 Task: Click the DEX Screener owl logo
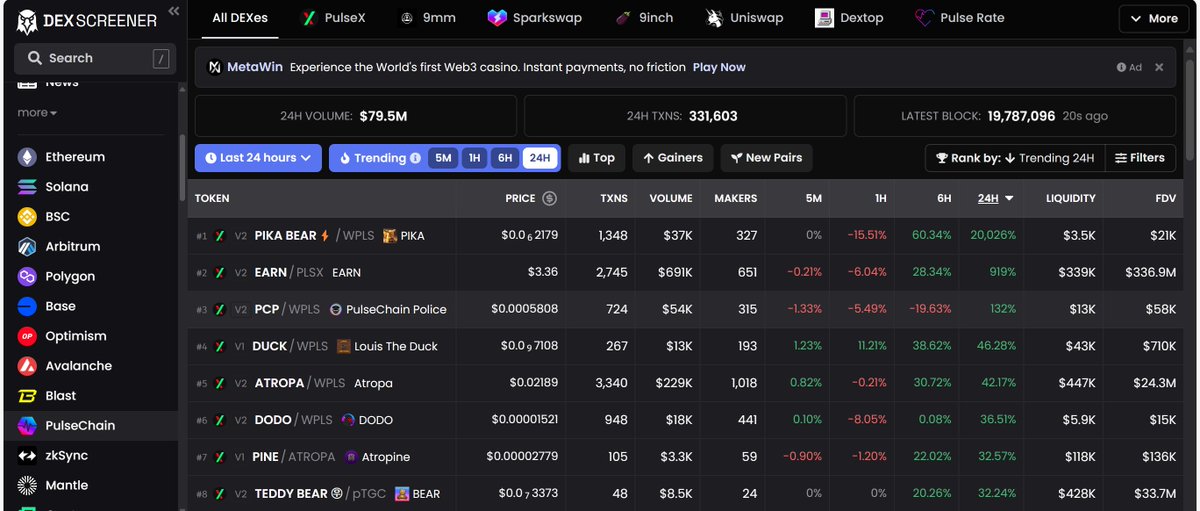[27, 20]
